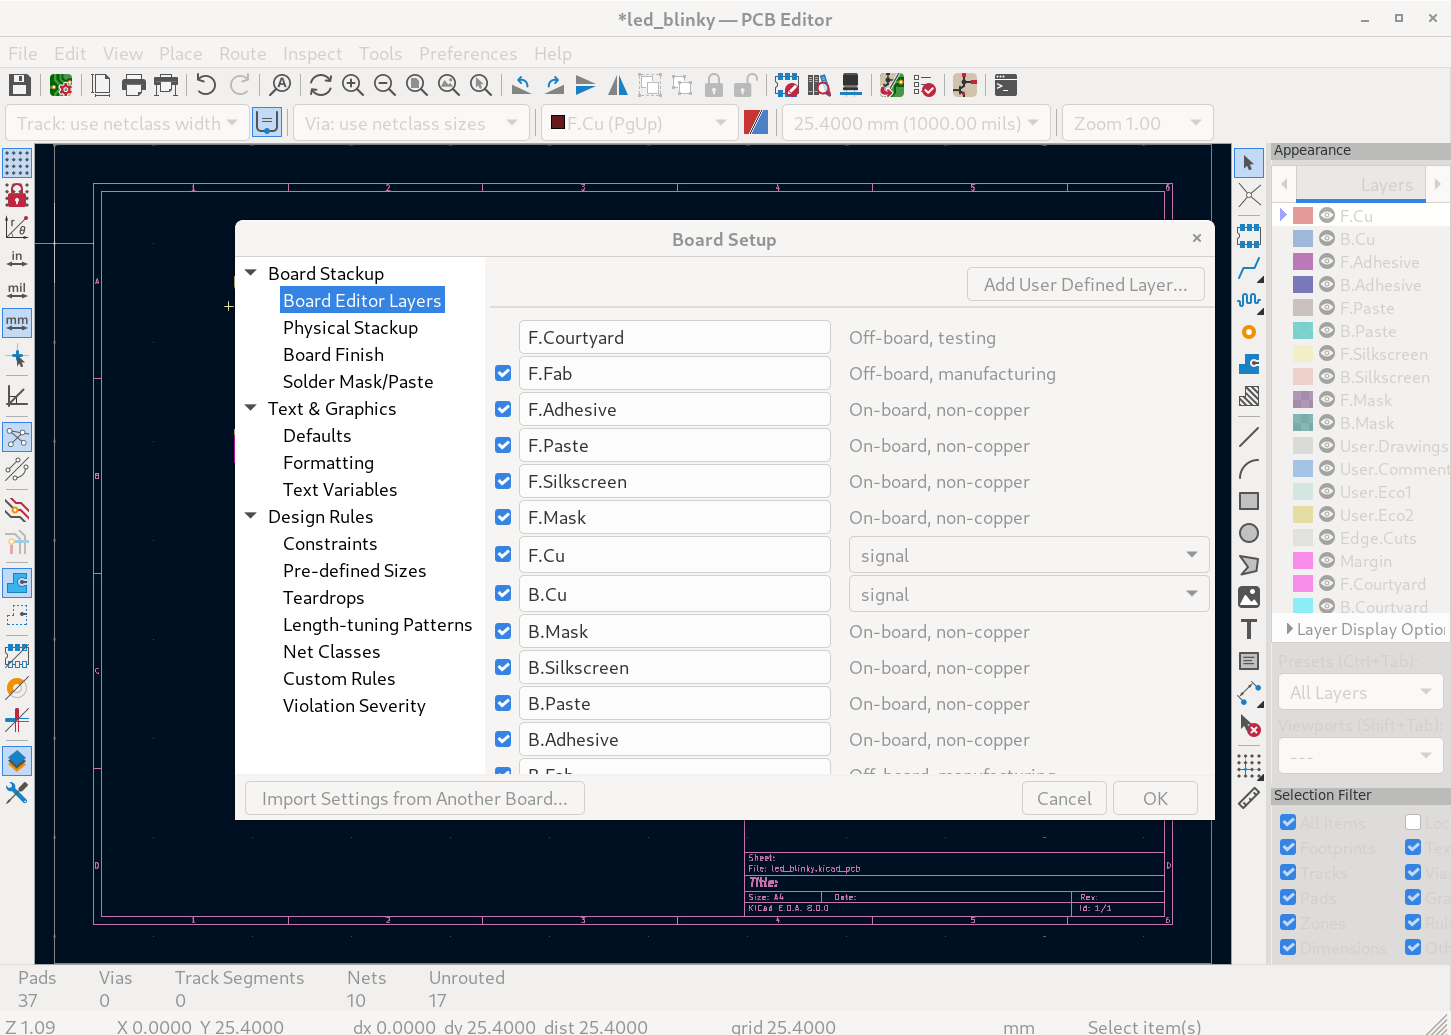The height and width of the screenshot is (1035, 1451).
Task: Open the Route menu
Action: (242, 54)
